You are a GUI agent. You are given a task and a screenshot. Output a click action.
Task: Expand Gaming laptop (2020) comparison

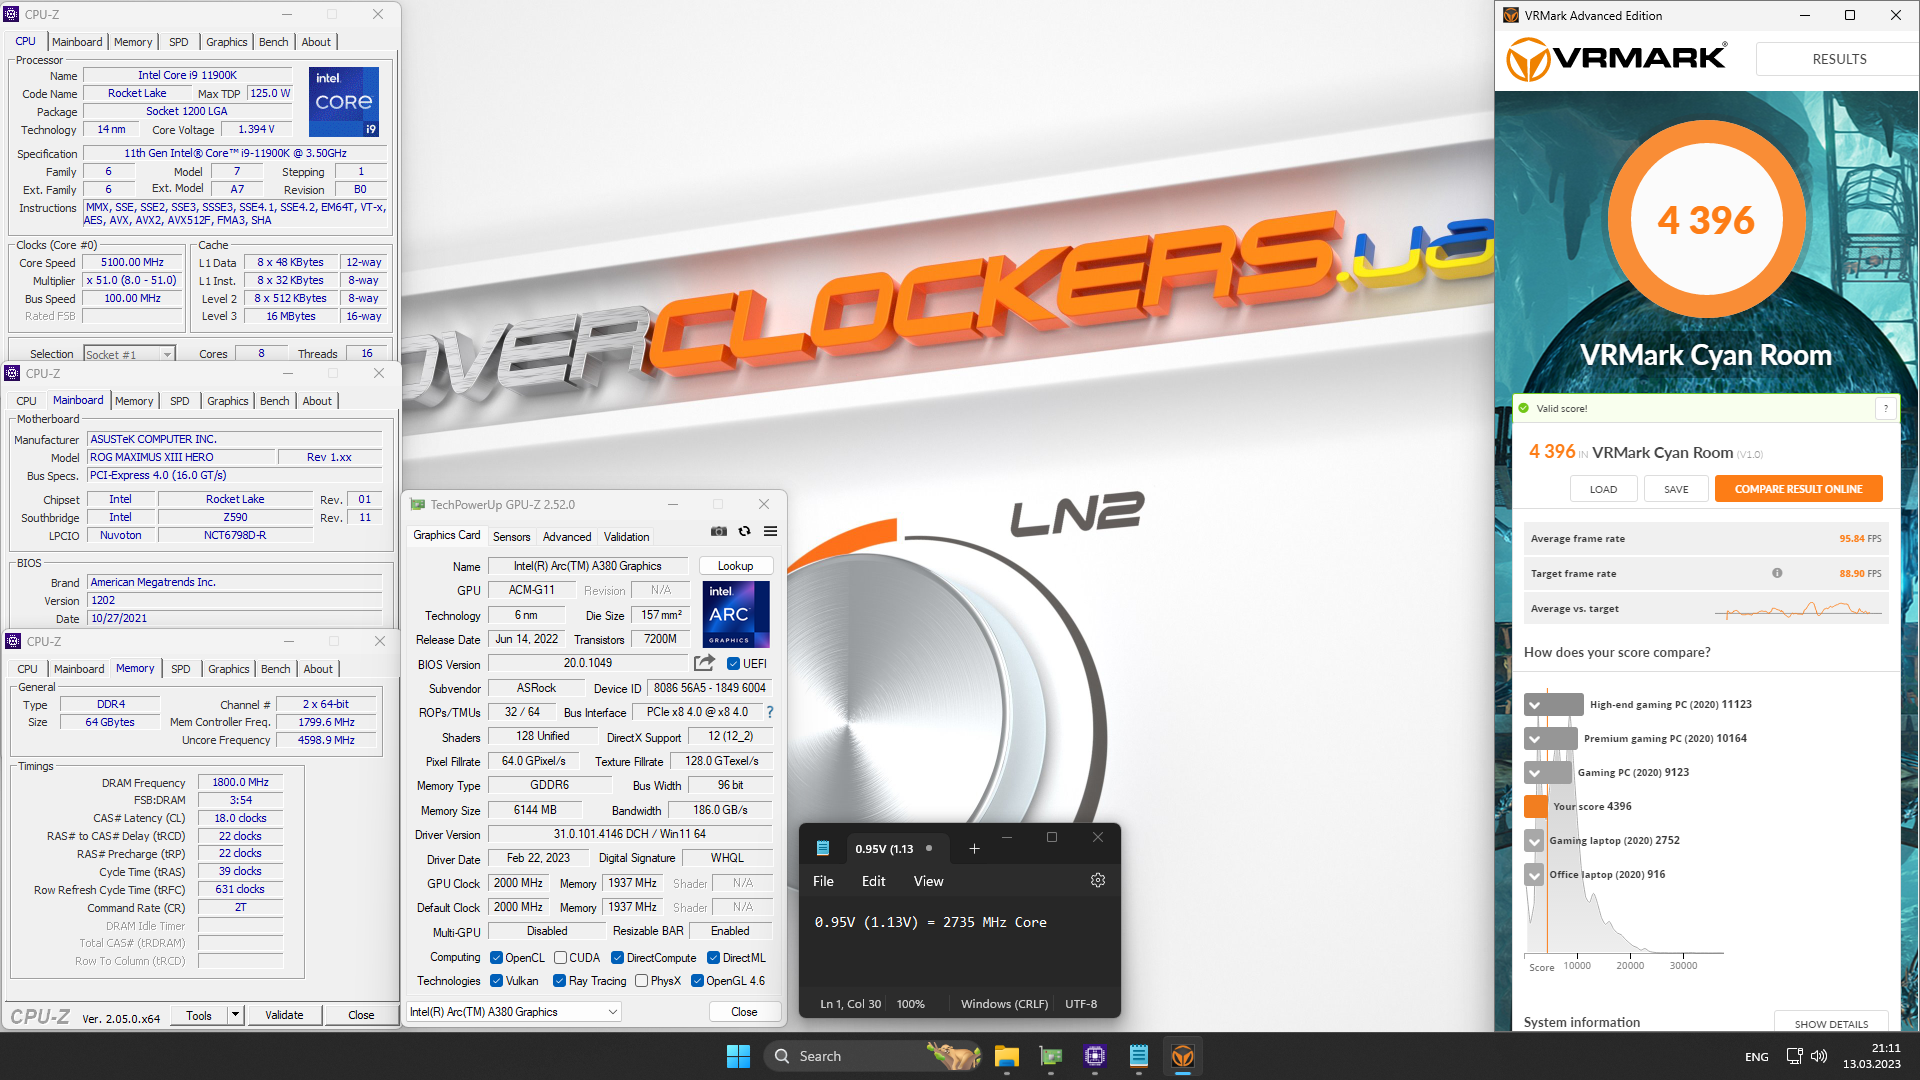coord(1534,841)
